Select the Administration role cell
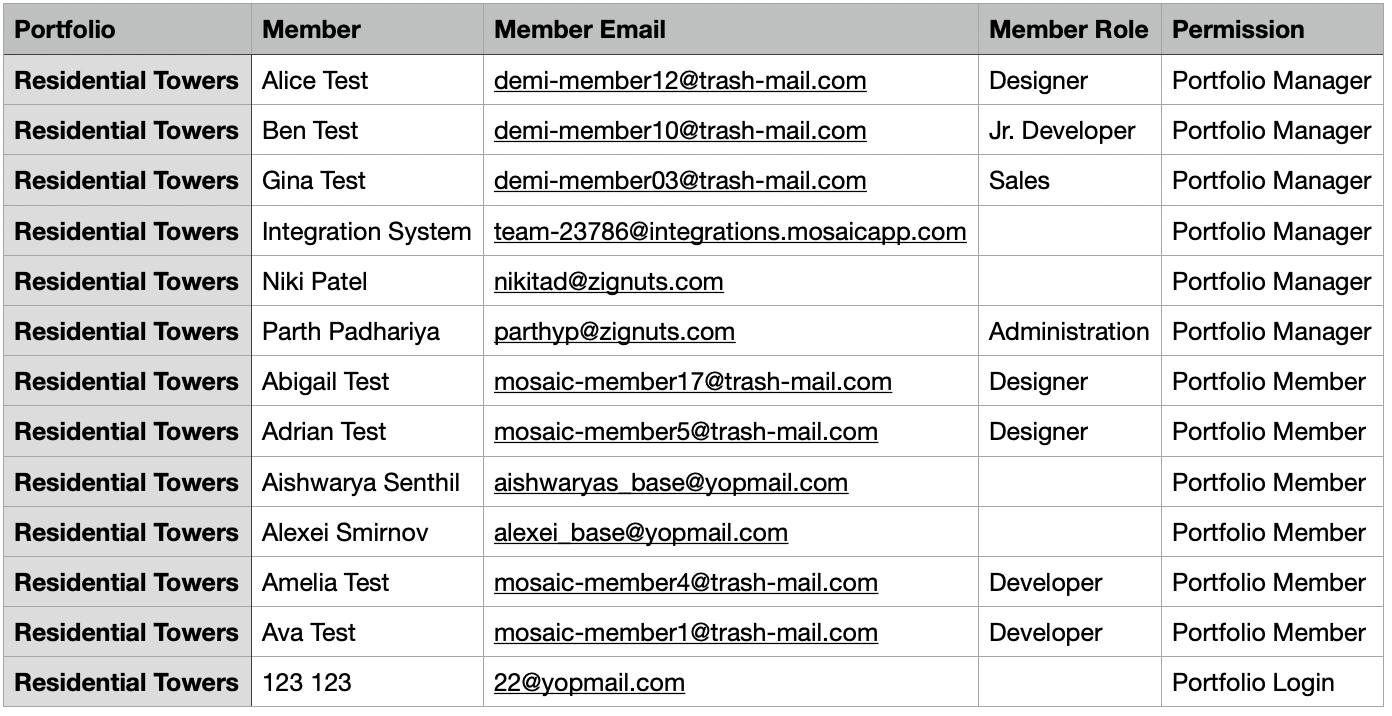Screen dimensions: 1392x716 1069,331
